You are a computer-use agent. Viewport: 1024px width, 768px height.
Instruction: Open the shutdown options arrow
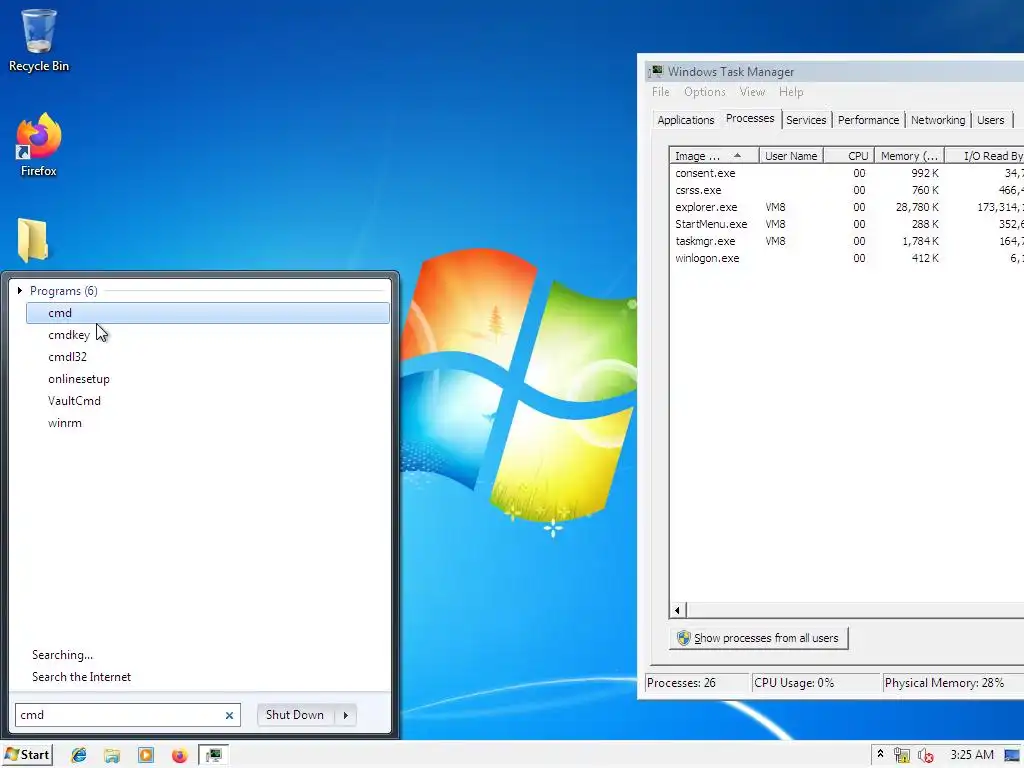(345, 715)
